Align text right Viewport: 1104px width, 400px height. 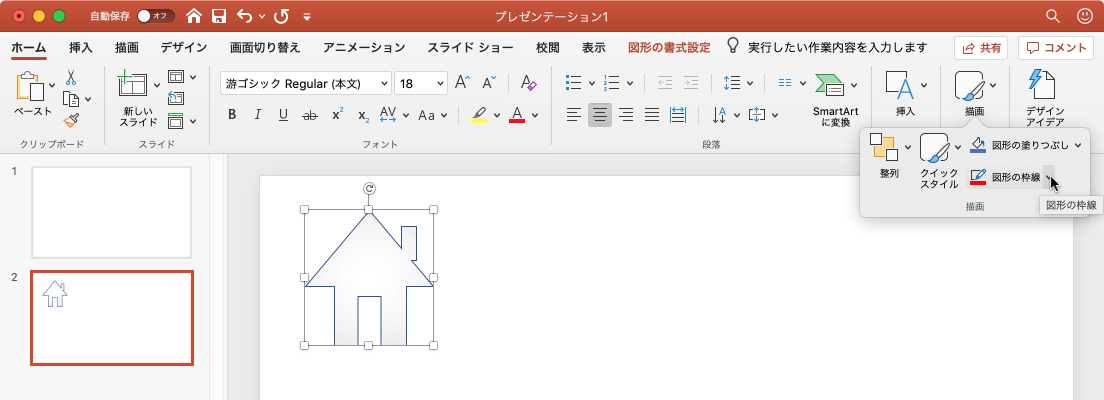click(x=625, y=115)
